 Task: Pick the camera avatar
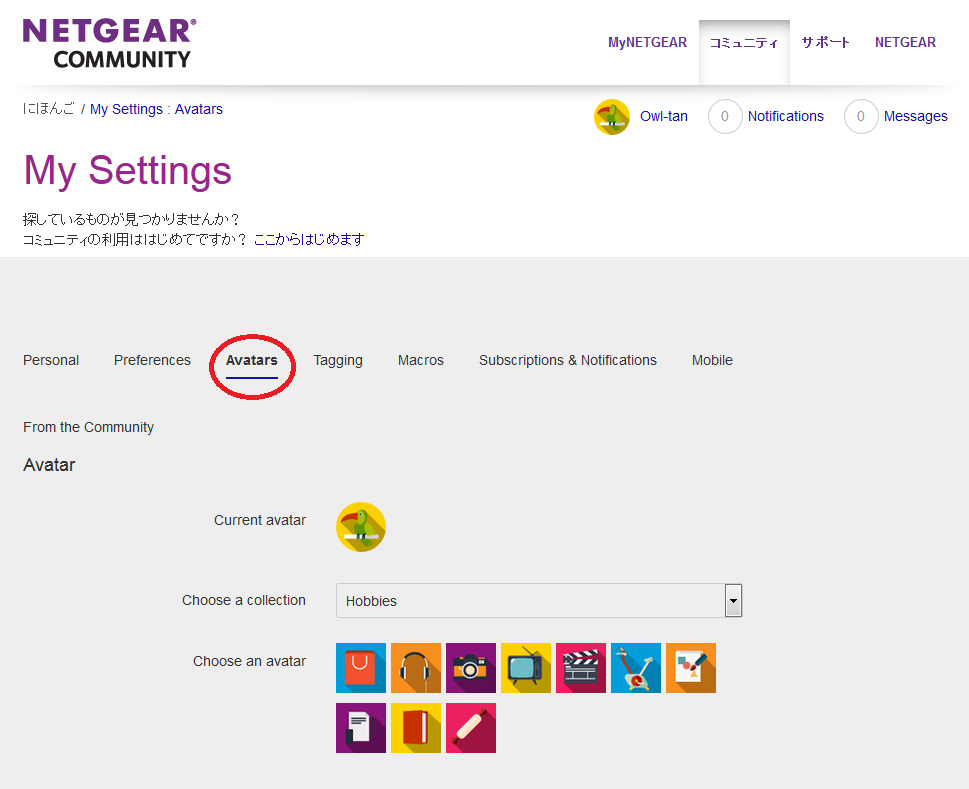[x=471, y=668]
